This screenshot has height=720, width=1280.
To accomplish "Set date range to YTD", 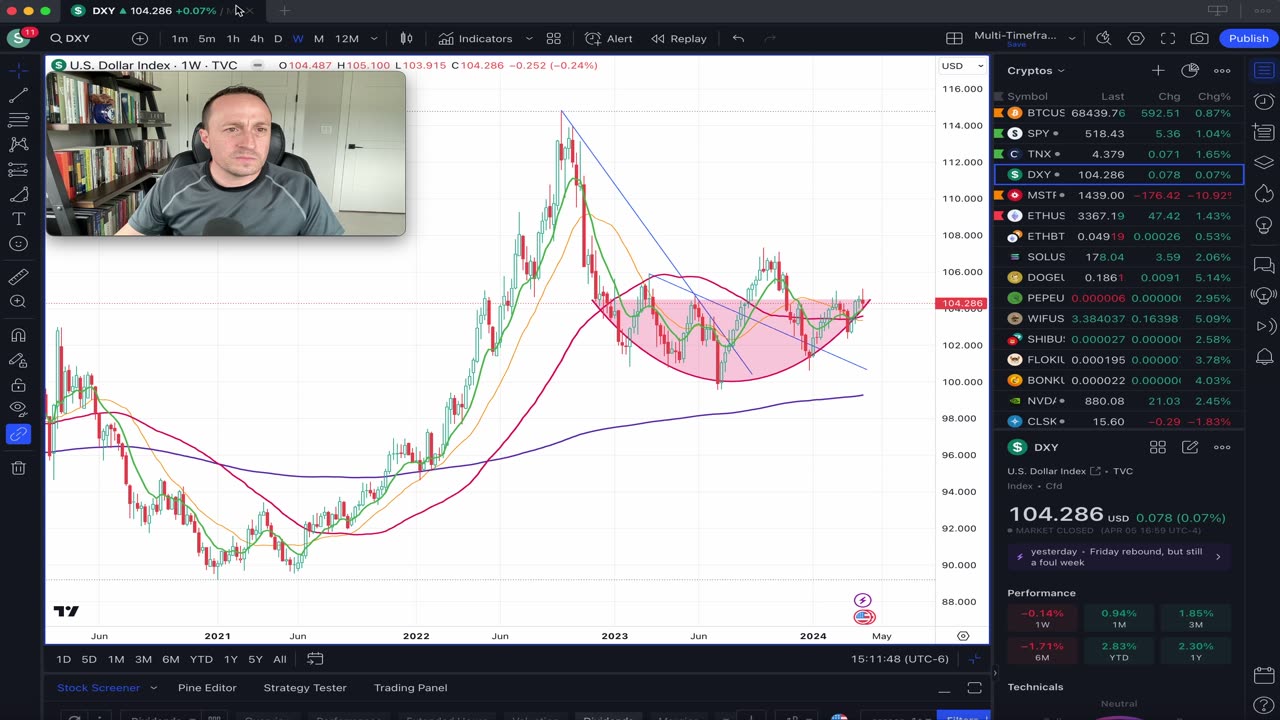I will click(x=201, y=659).
